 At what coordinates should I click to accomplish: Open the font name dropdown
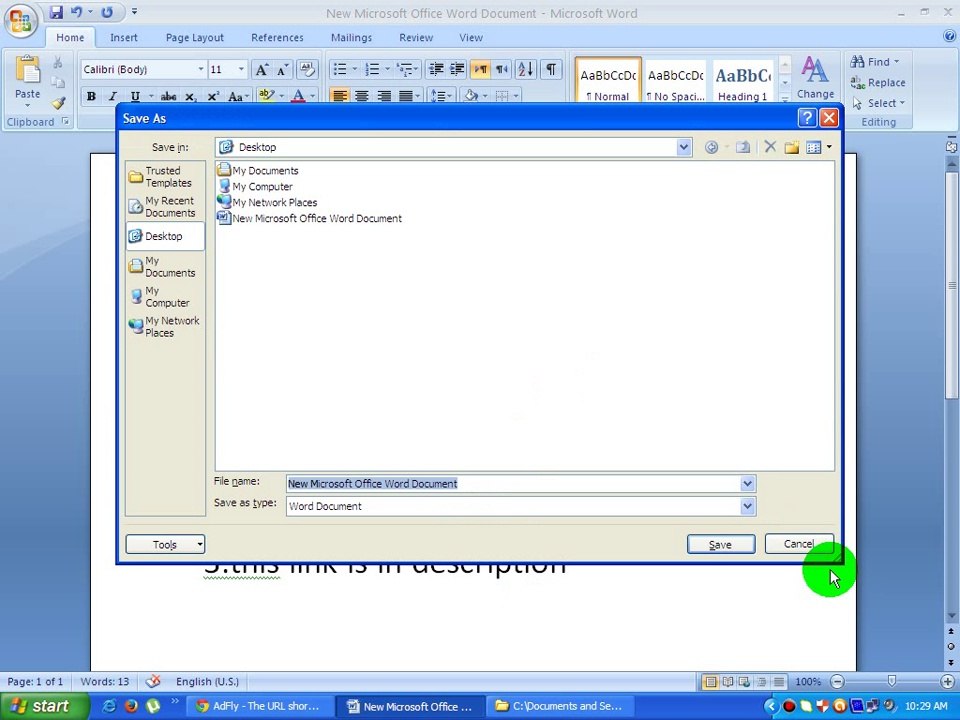point(200,69)
